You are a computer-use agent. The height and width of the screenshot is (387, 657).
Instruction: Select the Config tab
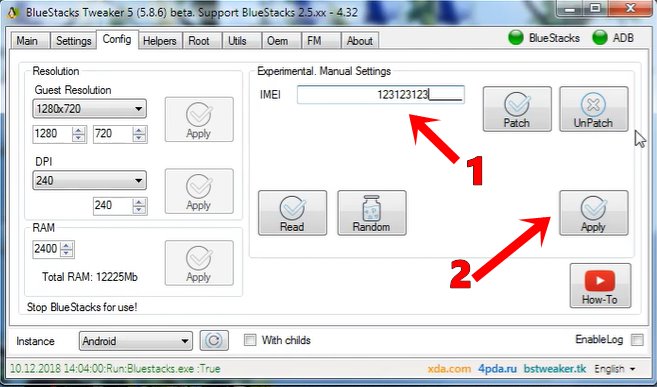point(117,39)
